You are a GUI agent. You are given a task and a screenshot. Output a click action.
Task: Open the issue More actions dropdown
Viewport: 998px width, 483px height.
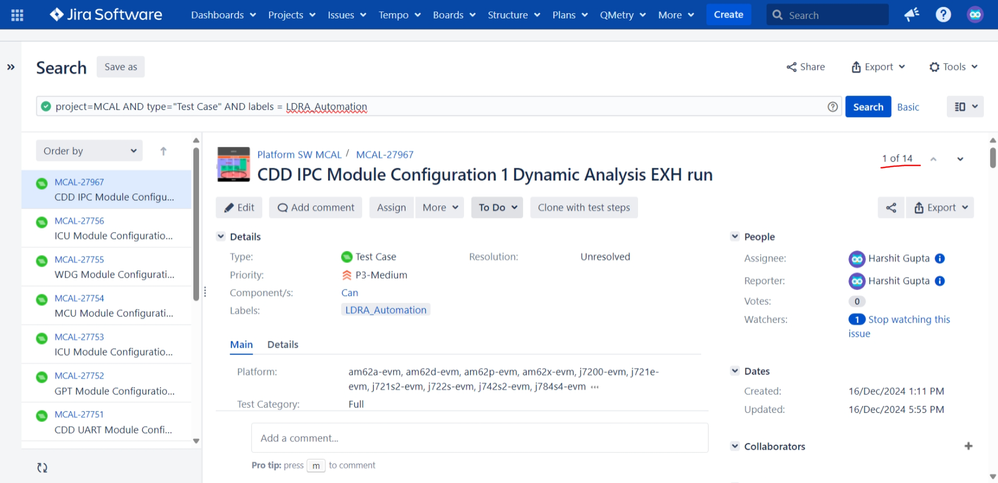440,207
